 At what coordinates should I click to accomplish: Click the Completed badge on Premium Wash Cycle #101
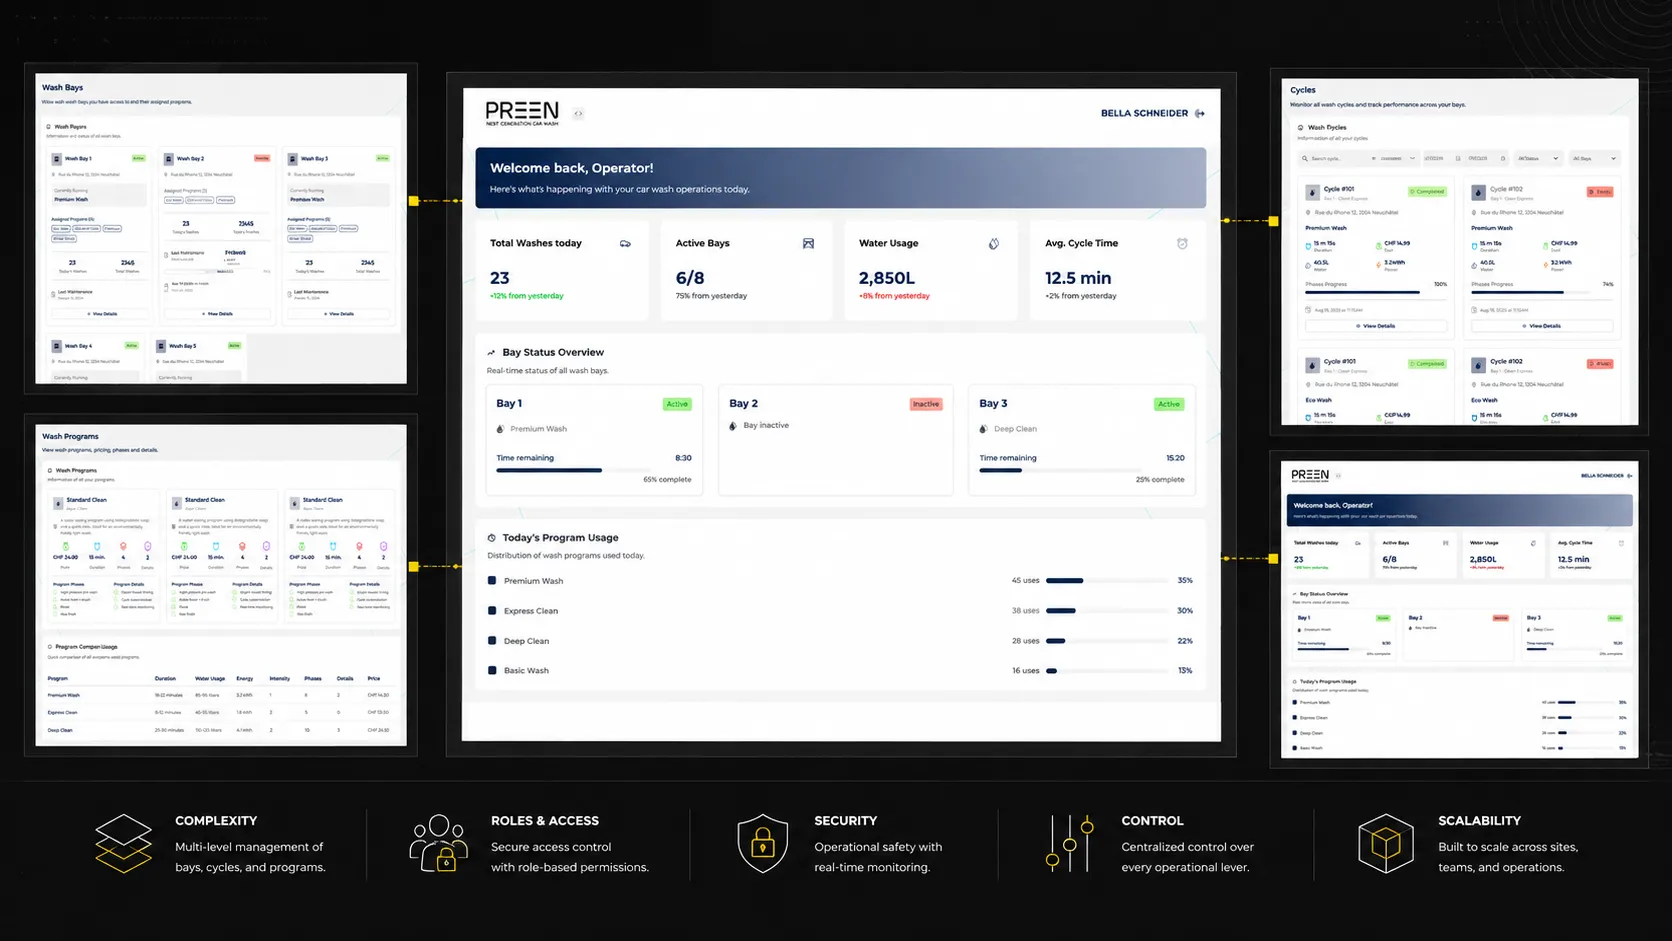pyautogui.click(x=1427, y=191)
